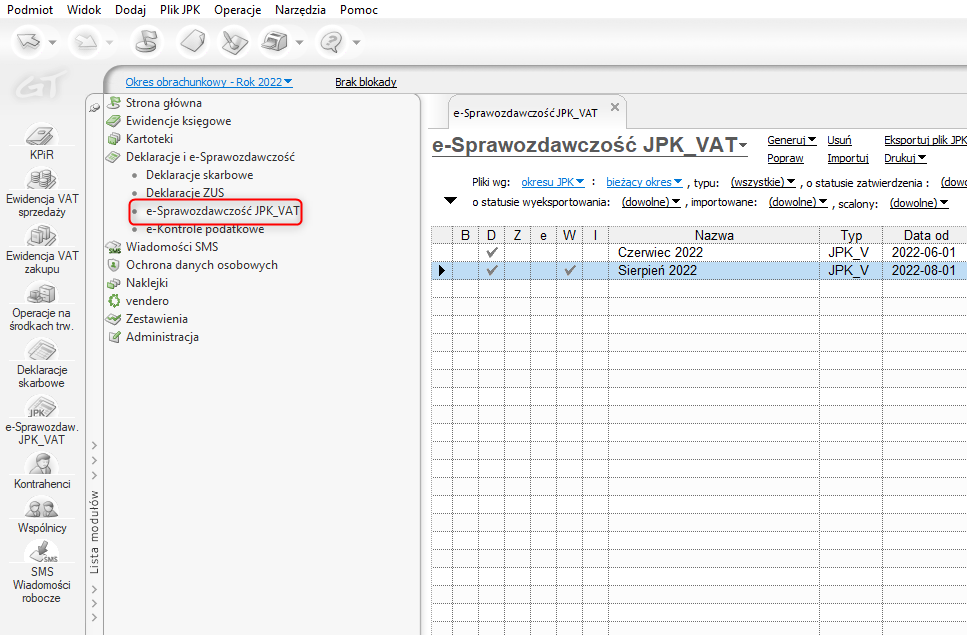Click the Brak blokady link
Viewport: 967px width, 635px height.
pos(366,82)
